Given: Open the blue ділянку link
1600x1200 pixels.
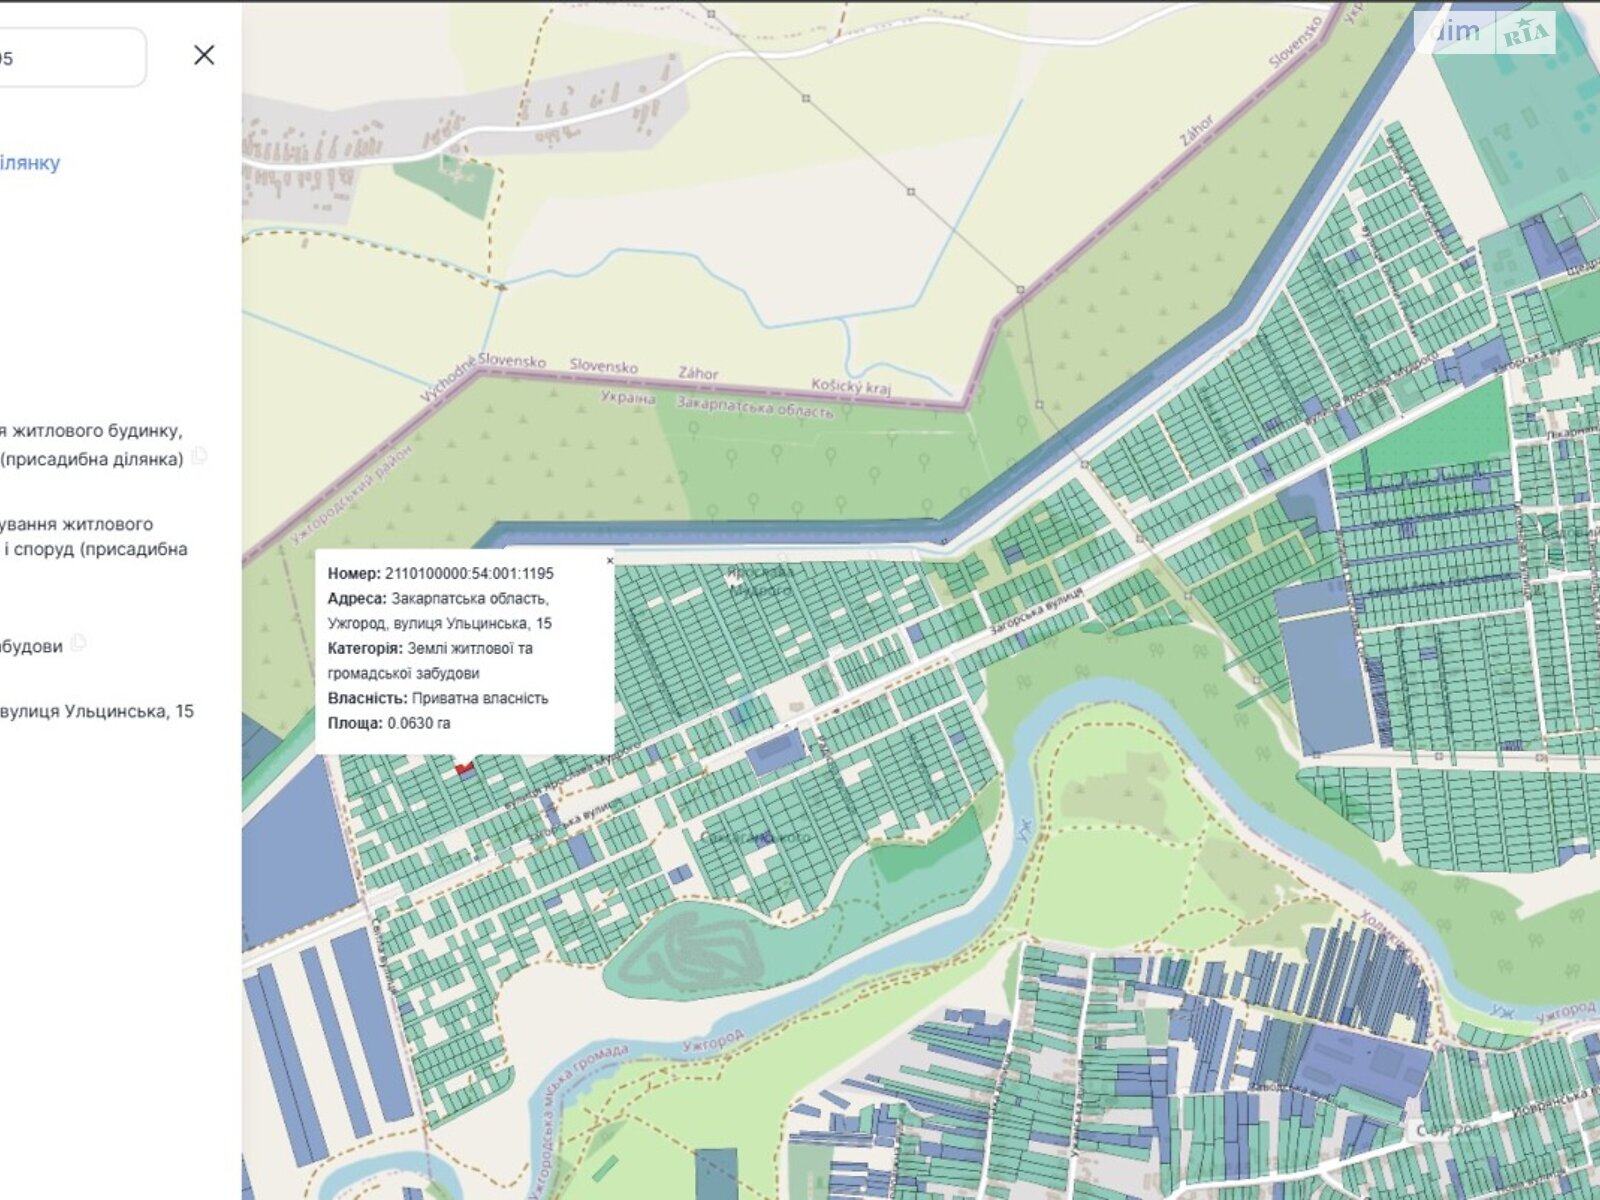Looking at the screenshot, I should [x=30, y=162].
